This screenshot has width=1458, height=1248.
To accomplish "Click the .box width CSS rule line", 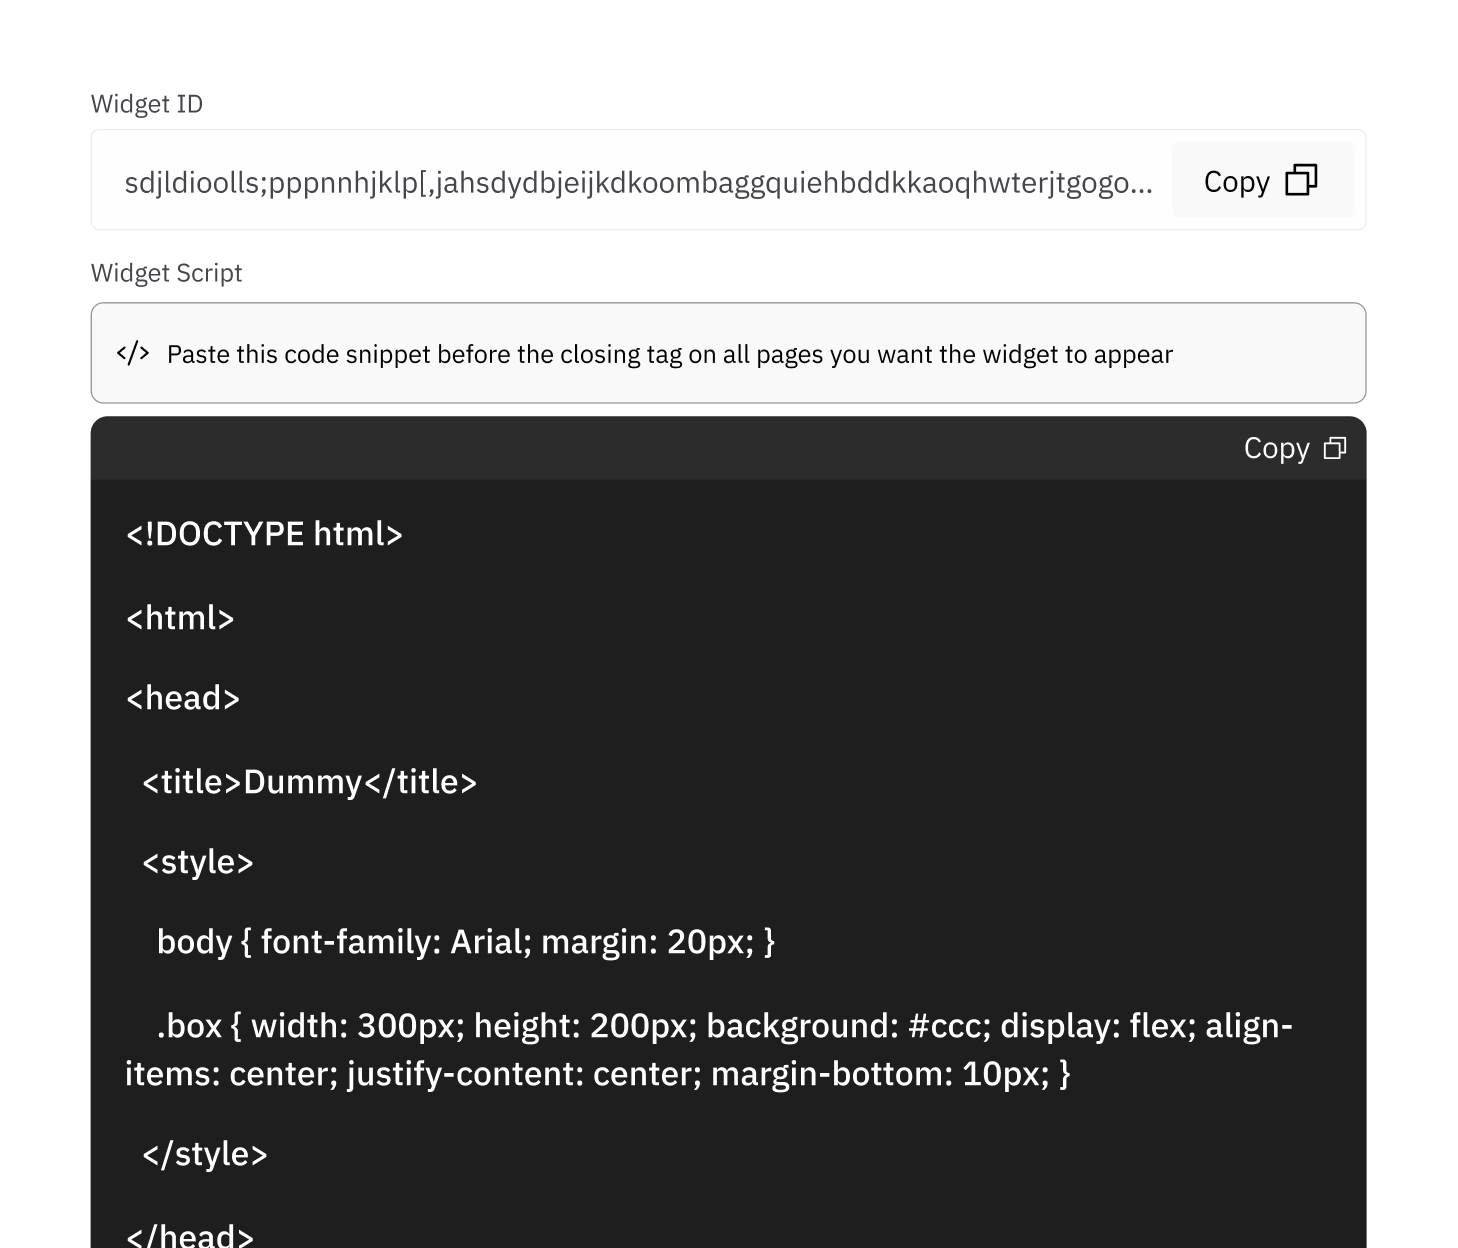I will point(725,1026).
